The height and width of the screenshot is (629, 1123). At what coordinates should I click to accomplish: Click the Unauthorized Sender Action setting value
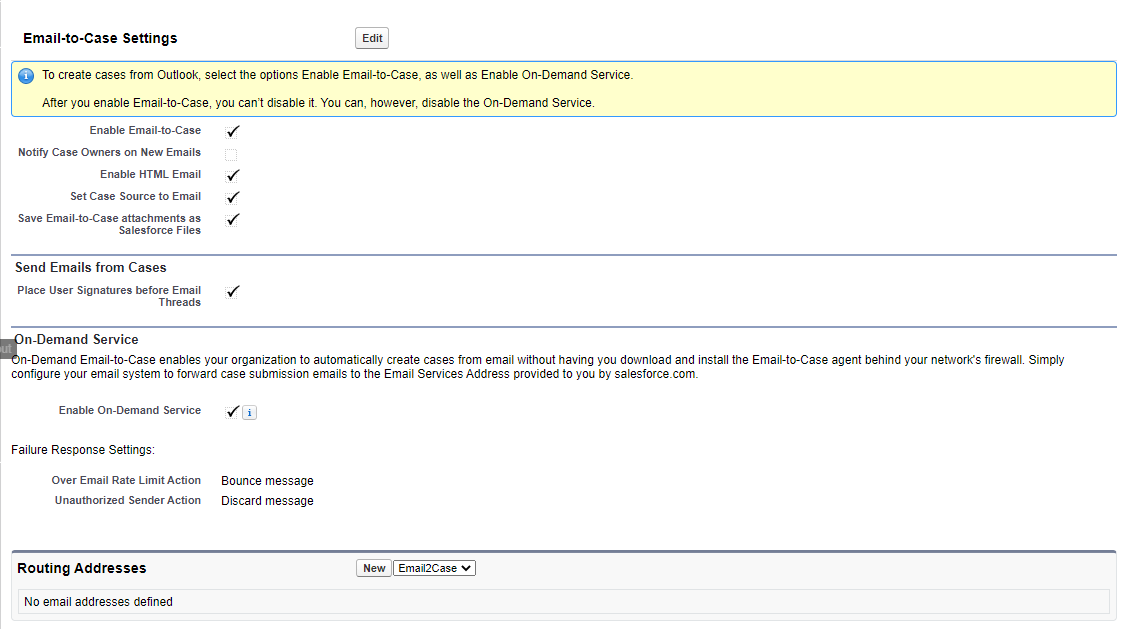(267, 500)
